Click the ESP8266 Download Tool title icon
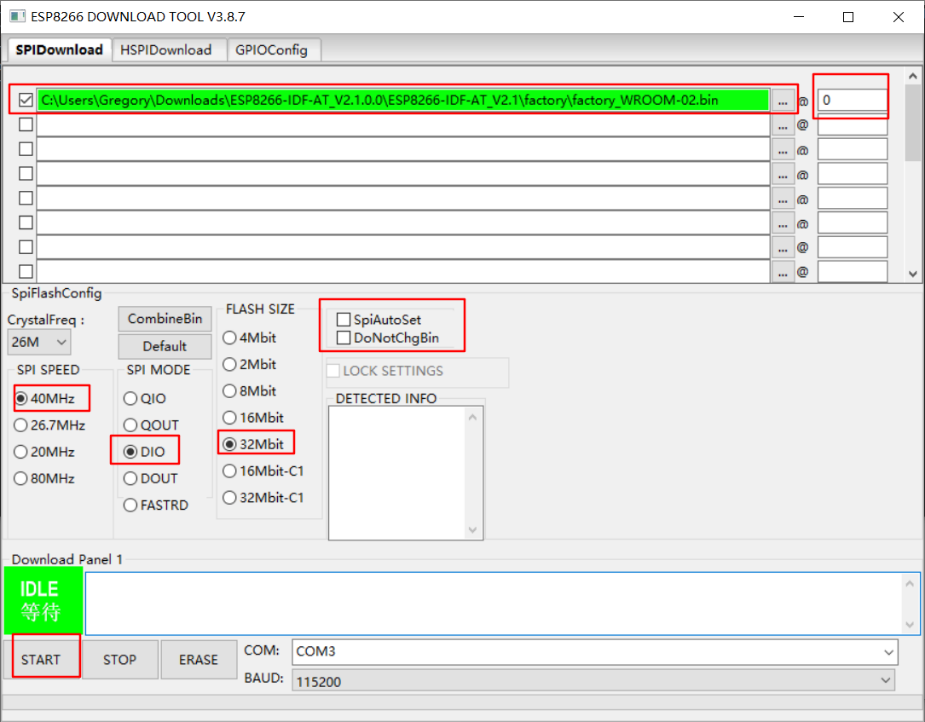This screenshot has width=925, height=722. (17, 16)
